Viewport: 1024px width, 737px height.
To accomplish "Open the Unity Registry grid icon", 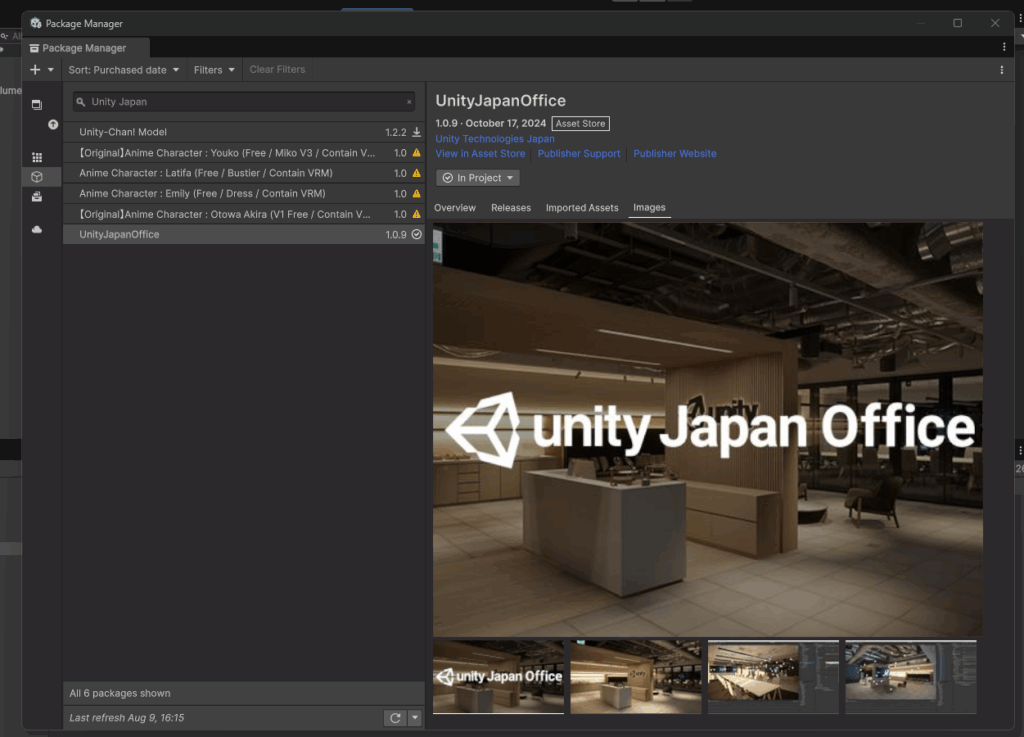I will point(37,157).
